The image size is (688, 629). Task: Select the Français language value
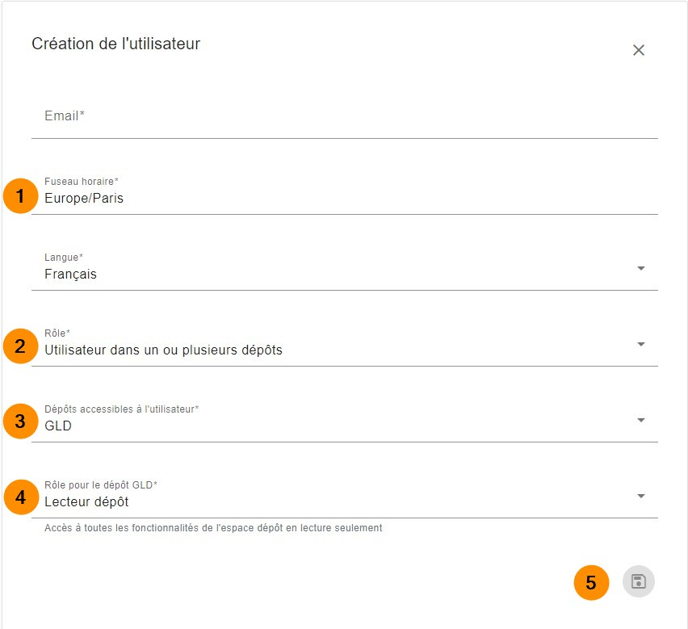tap(71, 274)
